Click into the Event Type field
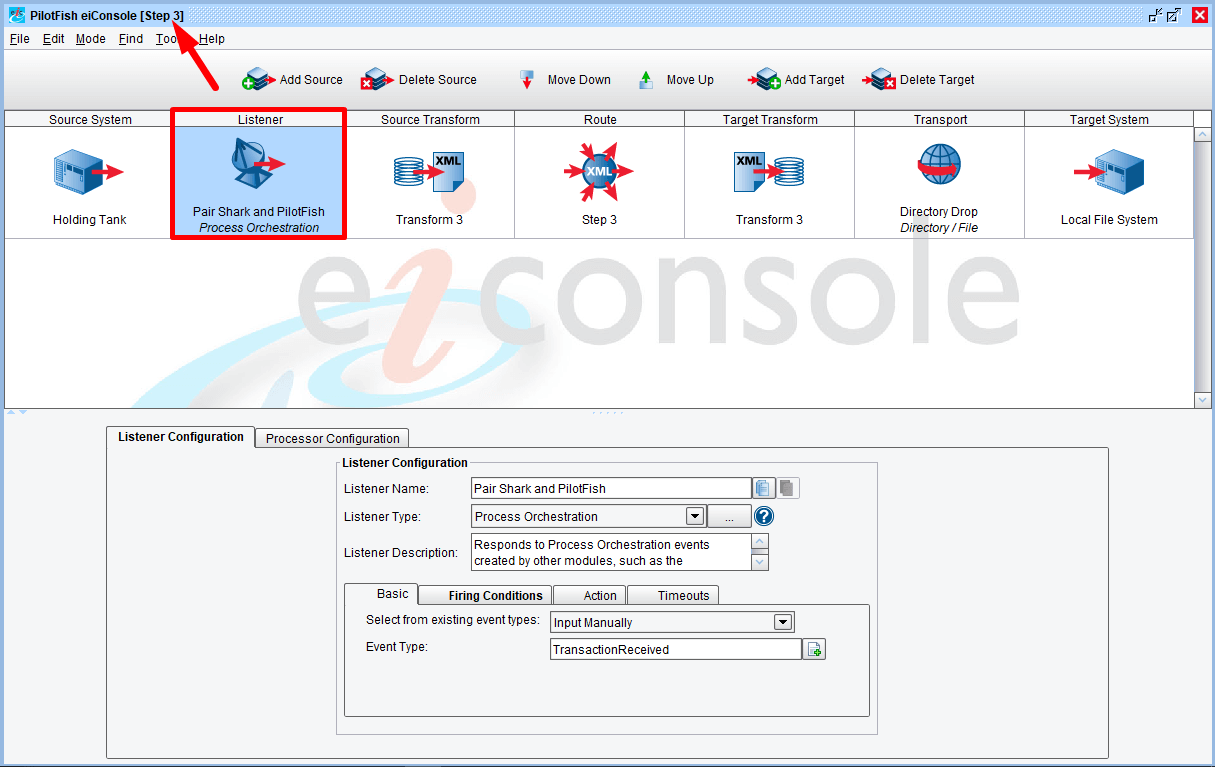The width and height of the screenshot is (1215, 767). tap(676, 650)
